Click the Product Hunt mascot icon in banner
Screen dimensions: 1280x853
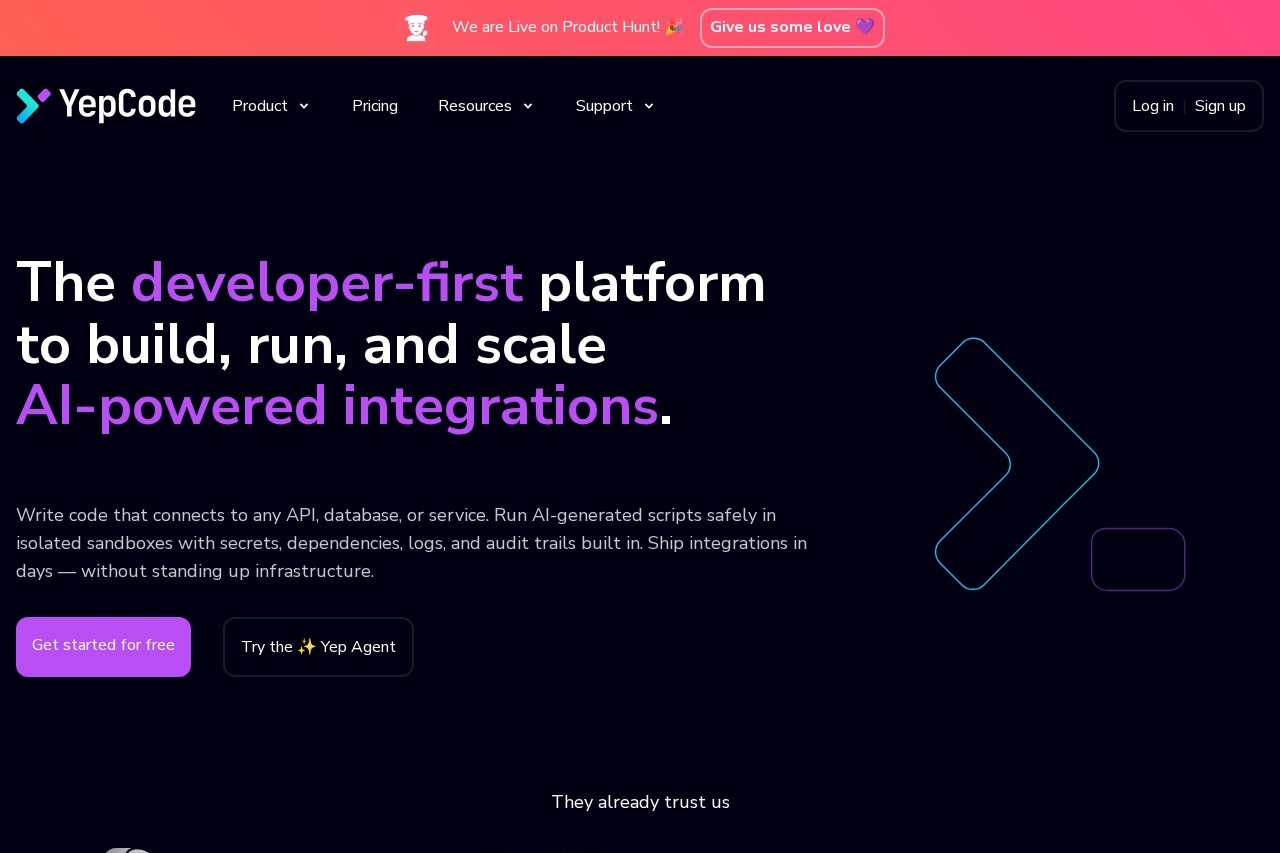[x=416, y=28]
